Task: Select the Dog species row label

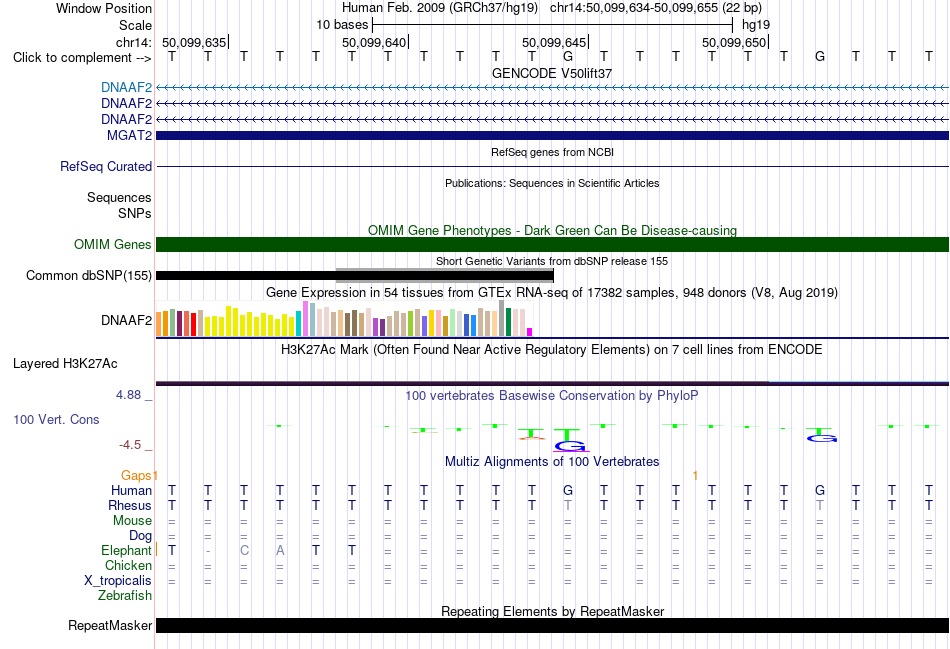Action: pyautogui.click(x=140, y=536)
